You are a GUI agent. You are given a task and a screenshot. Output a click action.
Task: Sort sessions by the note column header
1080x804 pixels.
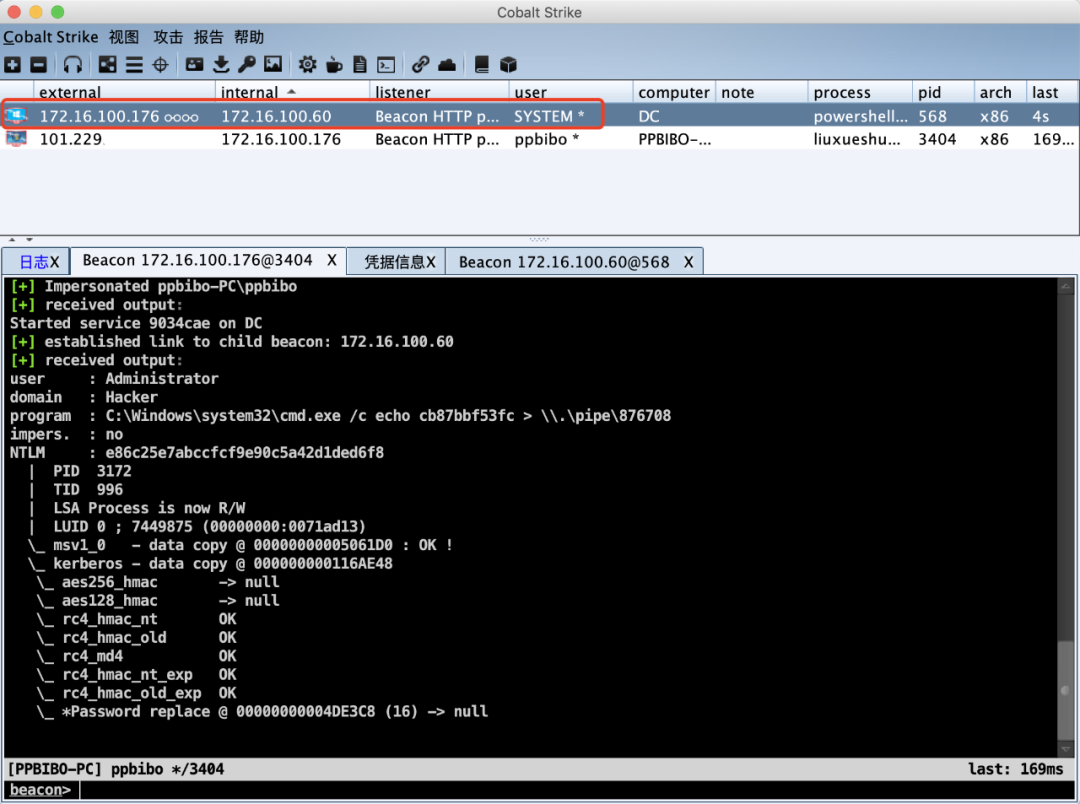tap(762, 92)
